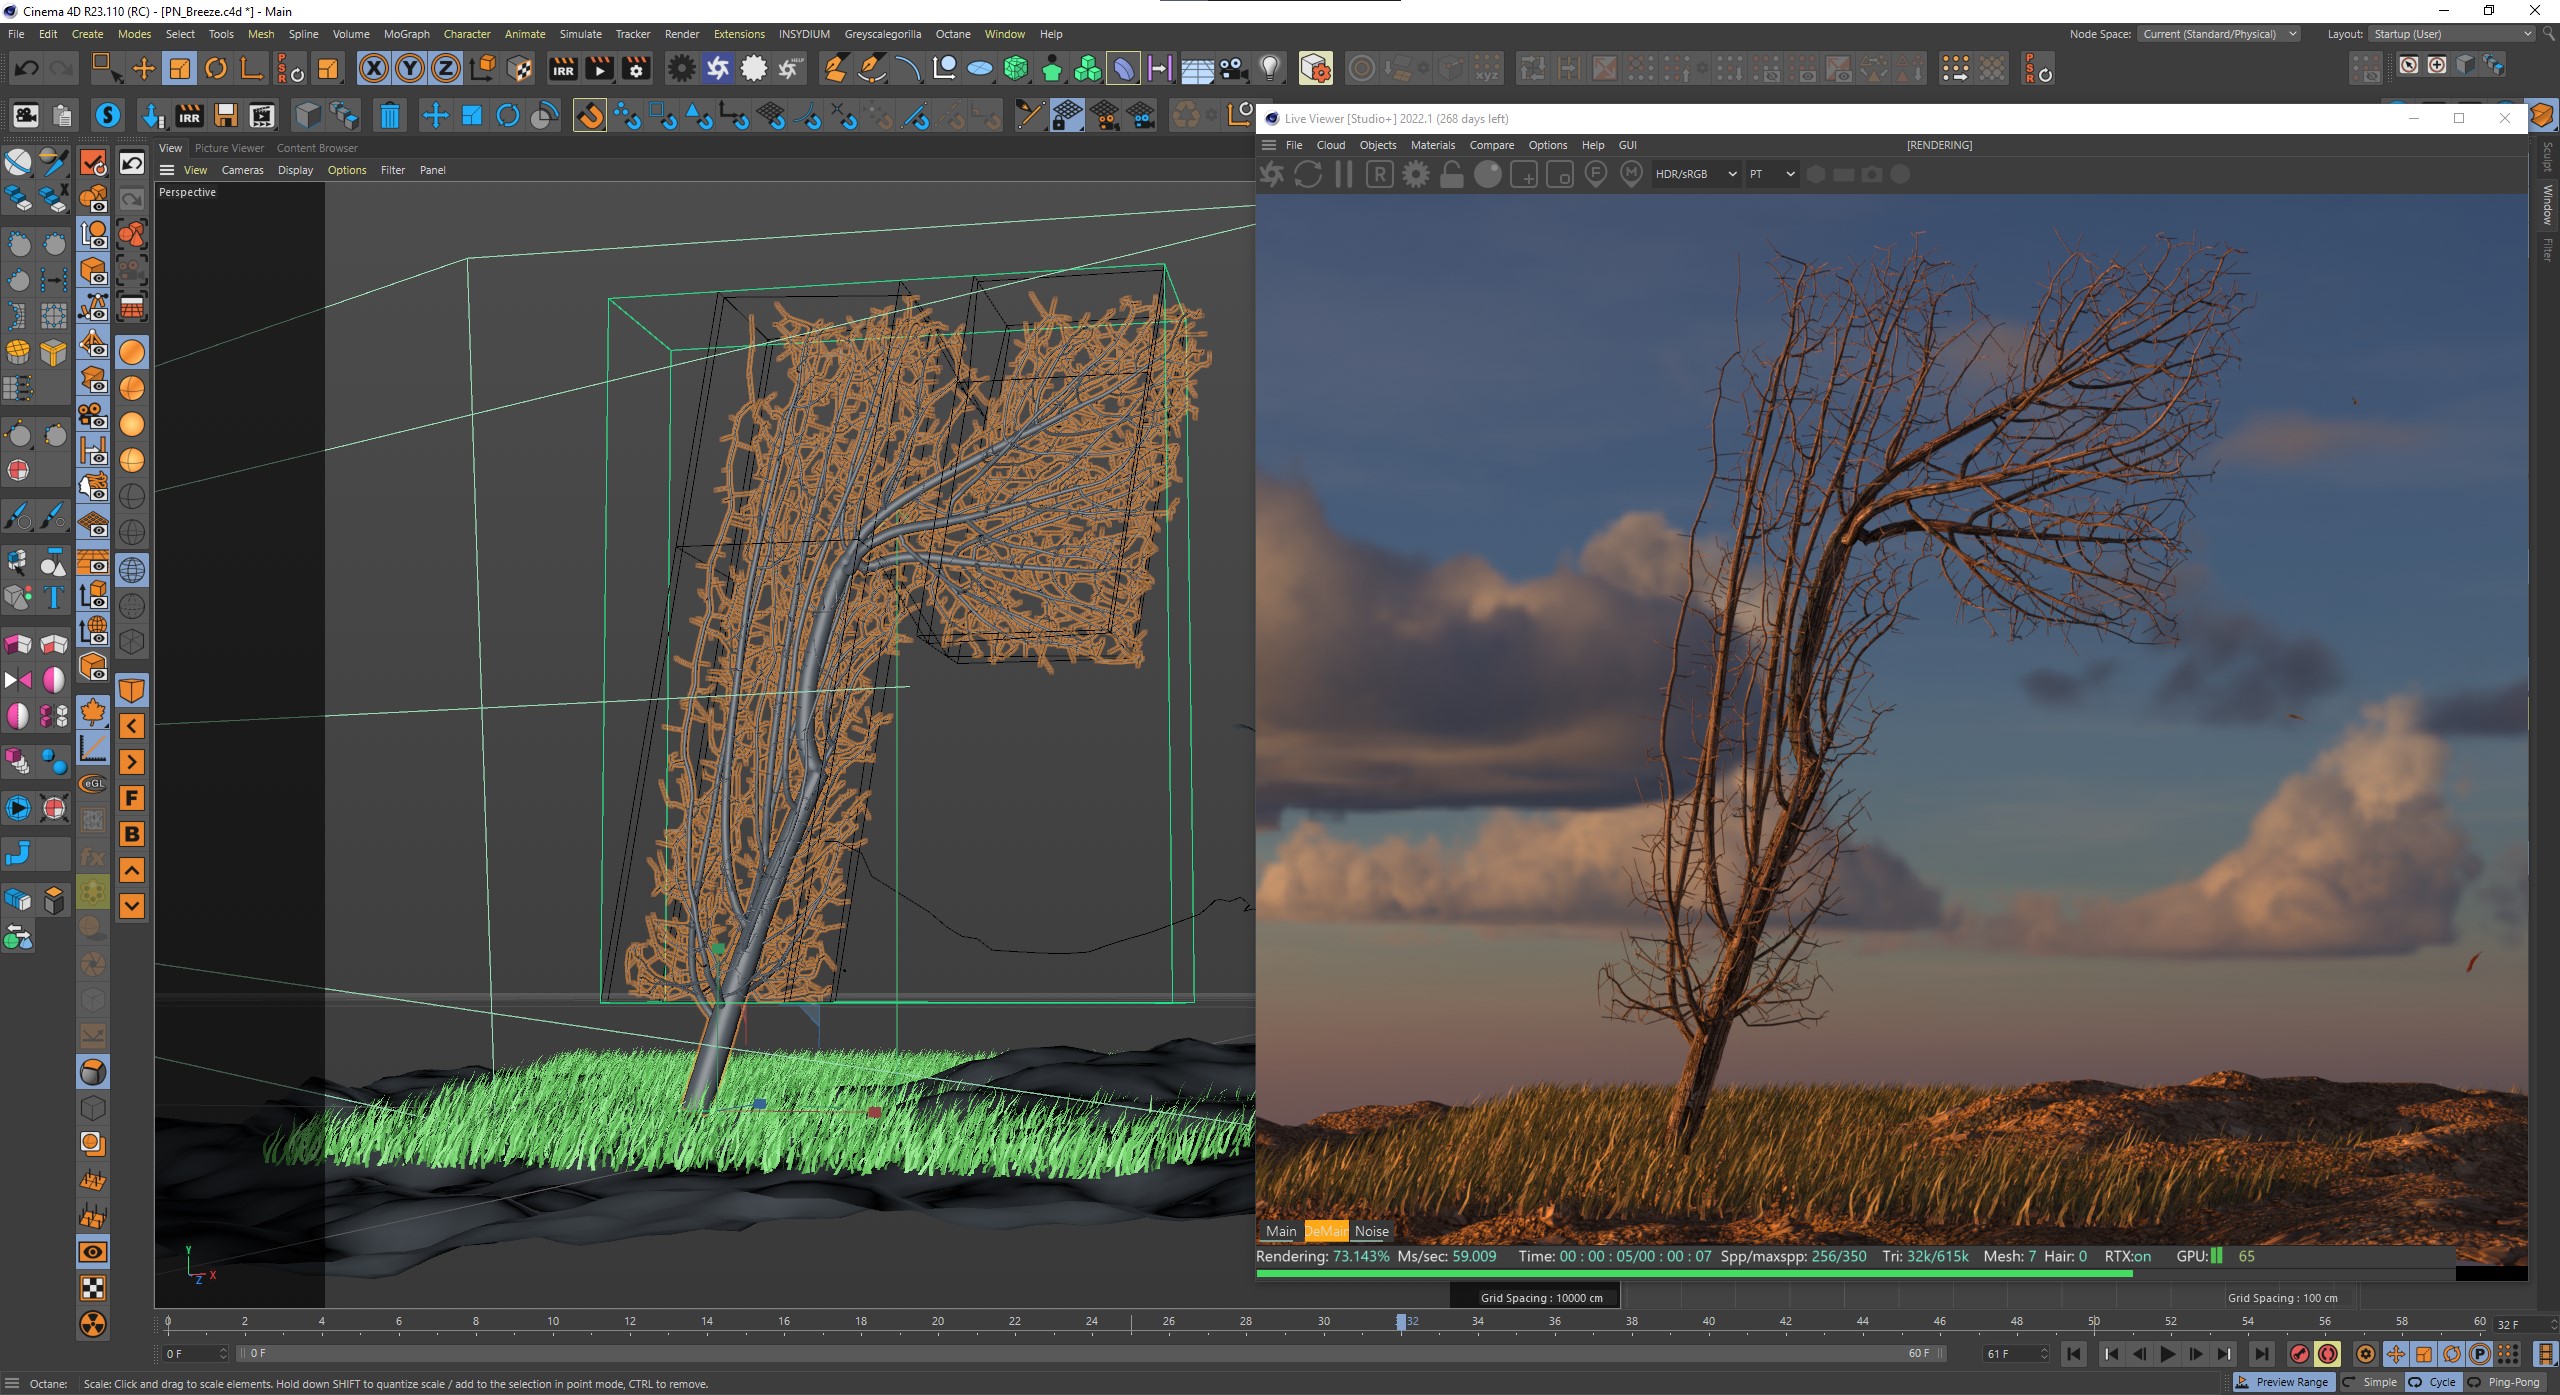
Task: Click the Live Viewer render region R icon
Action: 1379,175
